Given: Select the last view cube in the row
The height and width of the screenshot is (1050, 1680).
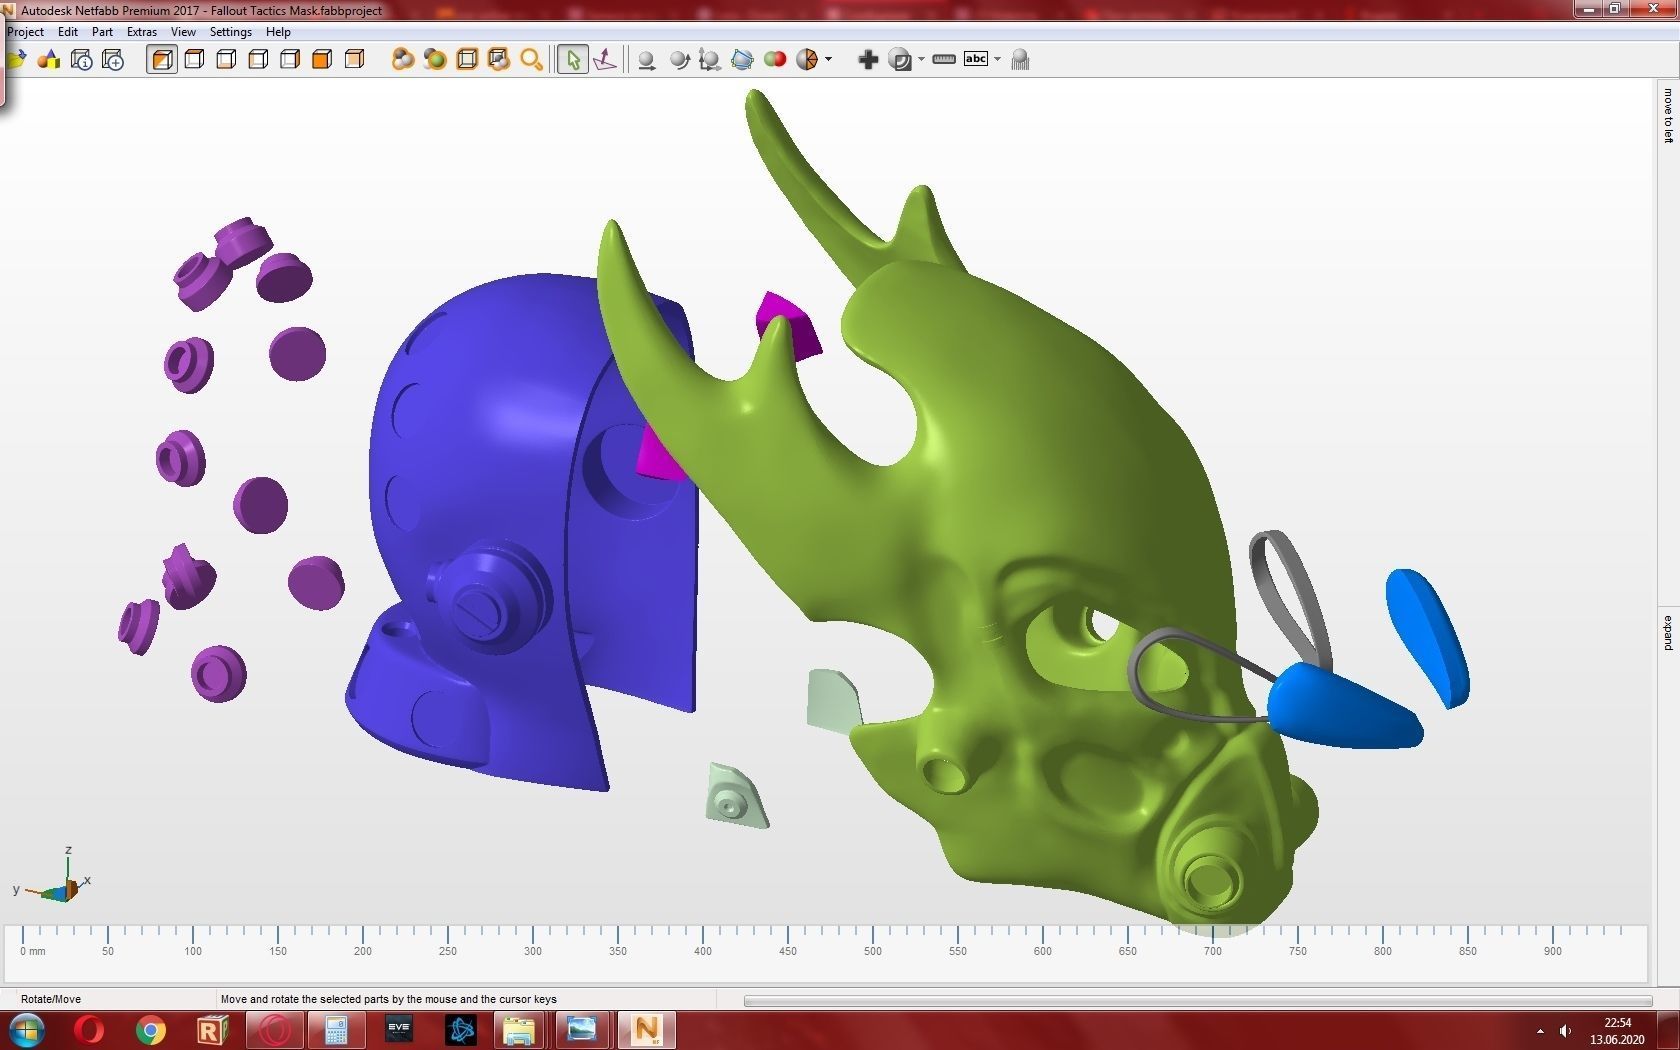Looking at the screenshot, I should (354, 60).
